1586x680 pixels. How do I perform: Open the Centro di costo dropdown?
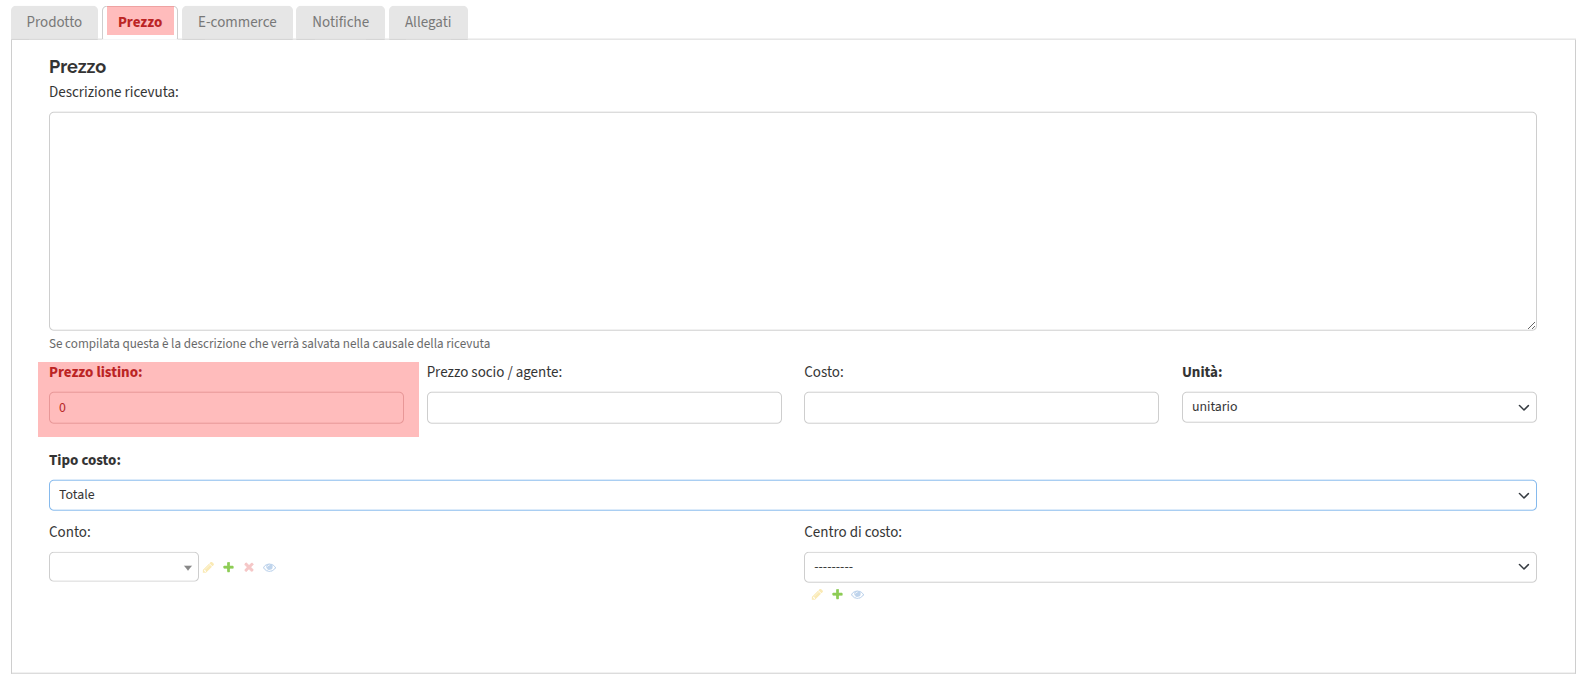click(x=1170, y=567)
